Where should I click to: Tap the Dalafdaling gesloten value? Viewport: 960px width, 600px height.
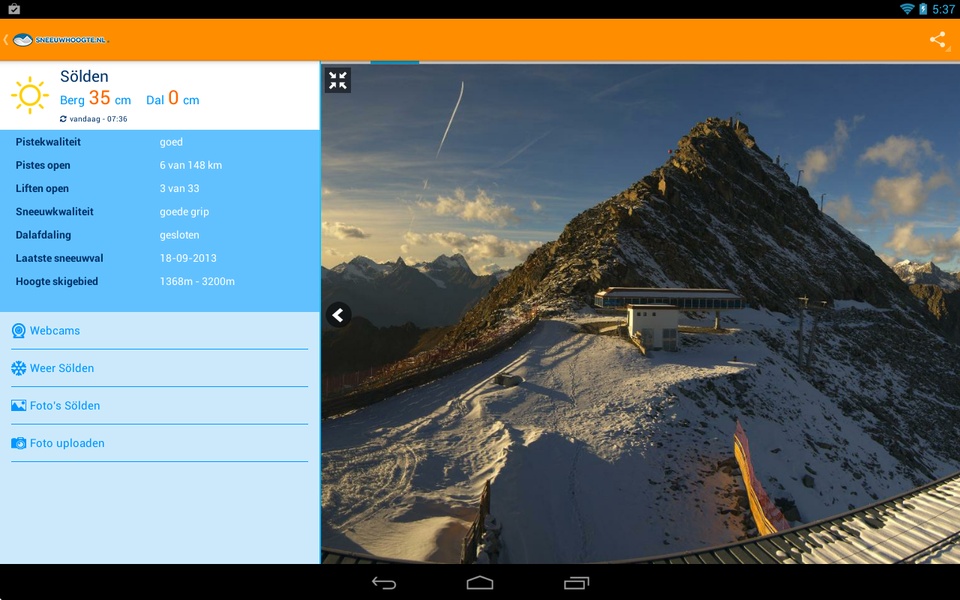179,235
